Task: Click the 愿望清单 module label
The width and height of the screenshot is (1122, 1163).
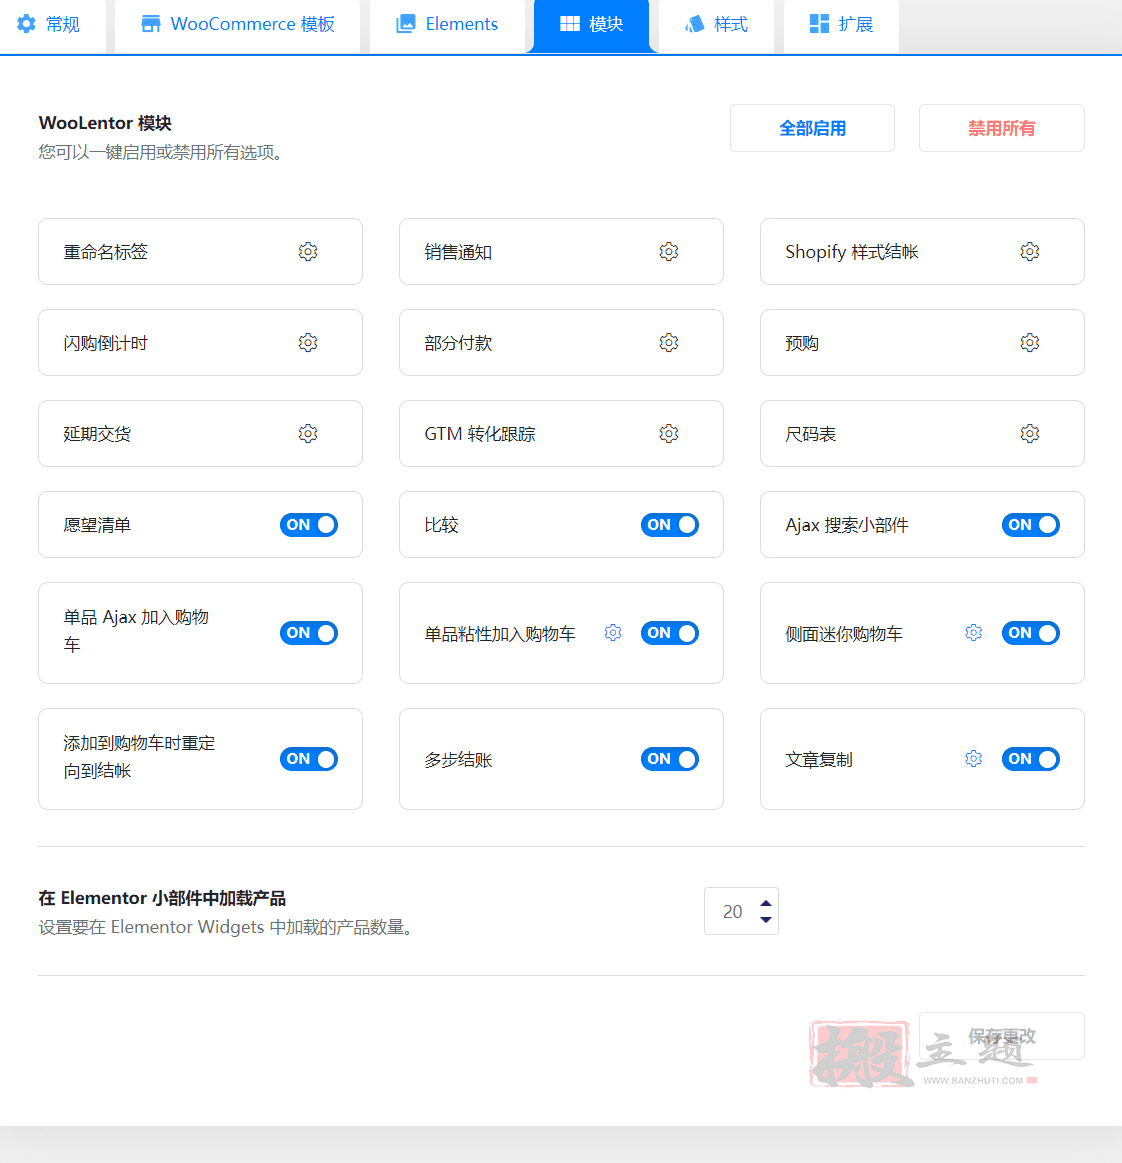Action: tap(97, 525)
